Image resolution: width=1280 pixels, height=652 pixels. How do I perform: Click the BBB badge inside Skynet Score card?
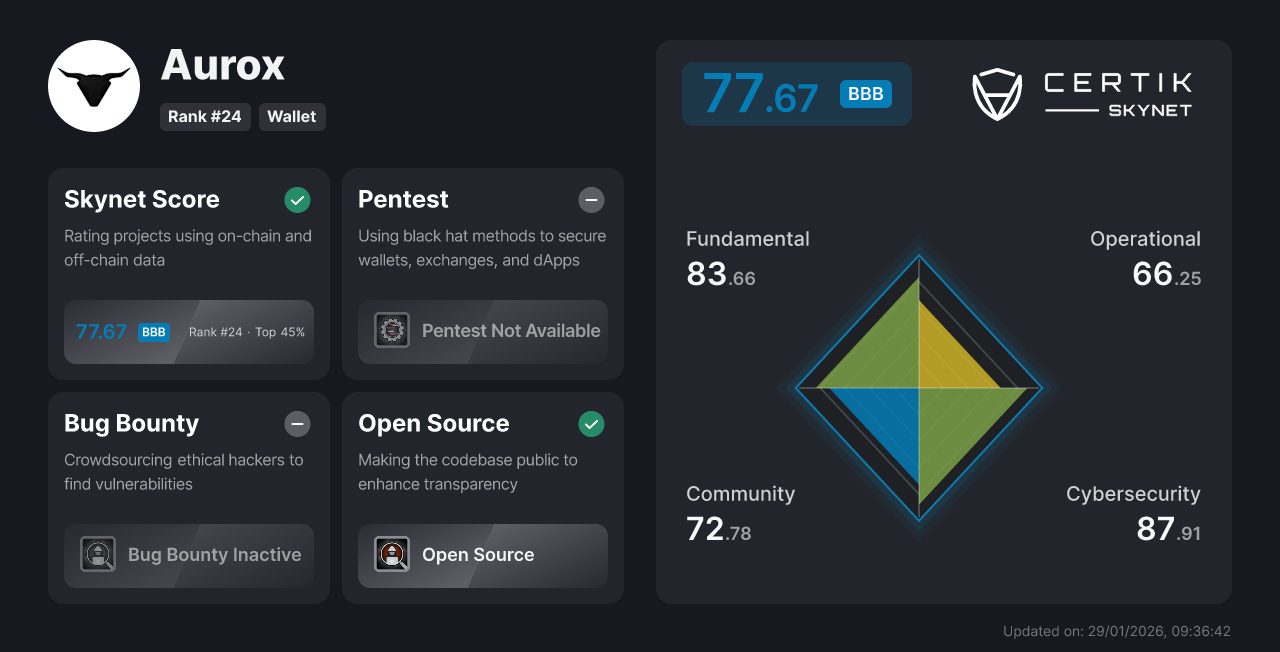coord(153,331)
